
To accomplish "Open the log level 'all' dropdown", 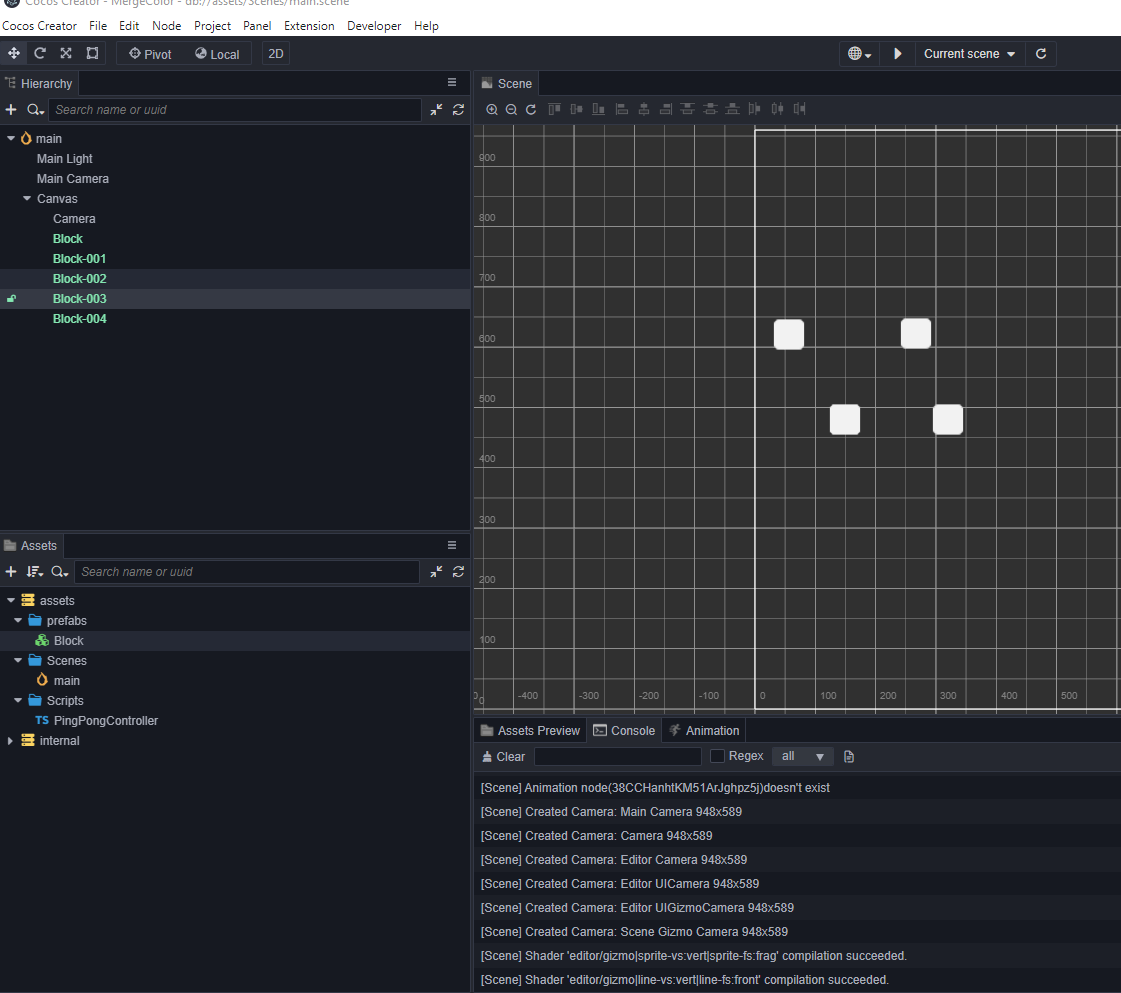I will pos(803,757).
